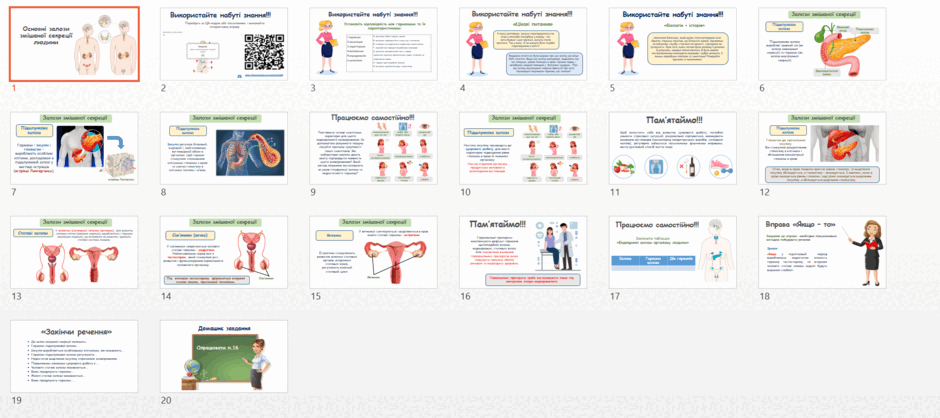The width and height of the screenshot is (940, 418).
Task: Open slide 10 thumbnail
Action: coord(523,148)
